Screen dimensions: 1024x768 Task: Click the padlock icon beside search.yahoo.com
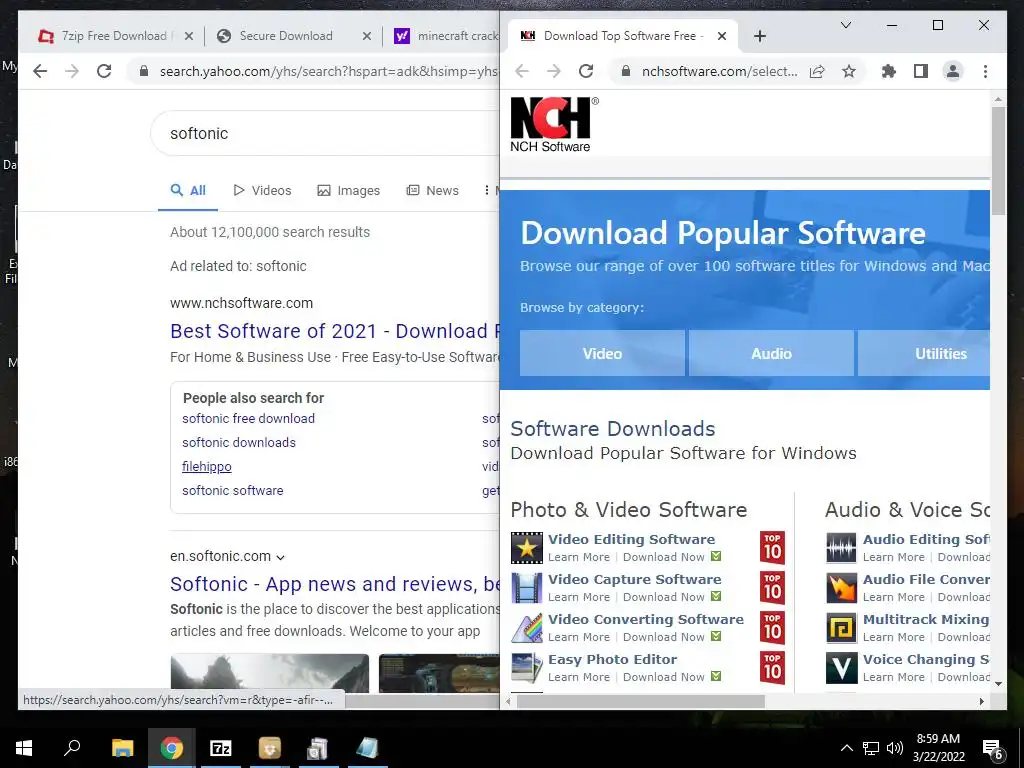[x=144, y=71]
